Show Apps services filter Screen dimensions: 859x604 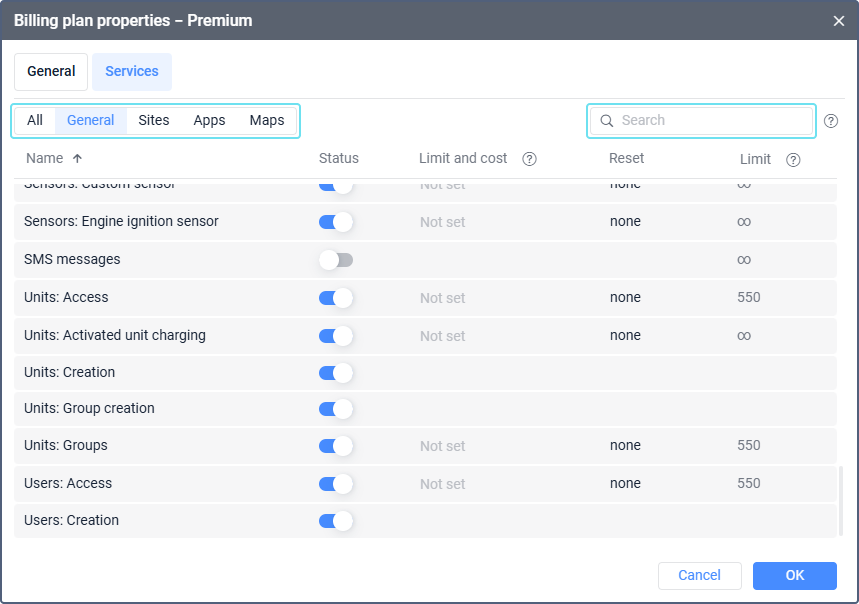pyautogui.click(x=209, y=121)
